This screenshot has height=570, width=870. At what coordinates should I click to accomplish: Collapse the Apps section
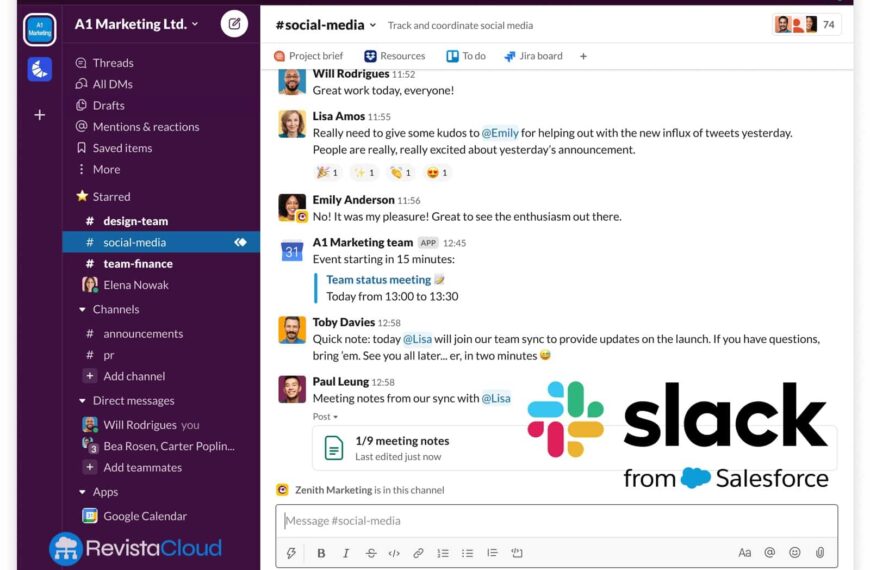(x=82, y=492)
